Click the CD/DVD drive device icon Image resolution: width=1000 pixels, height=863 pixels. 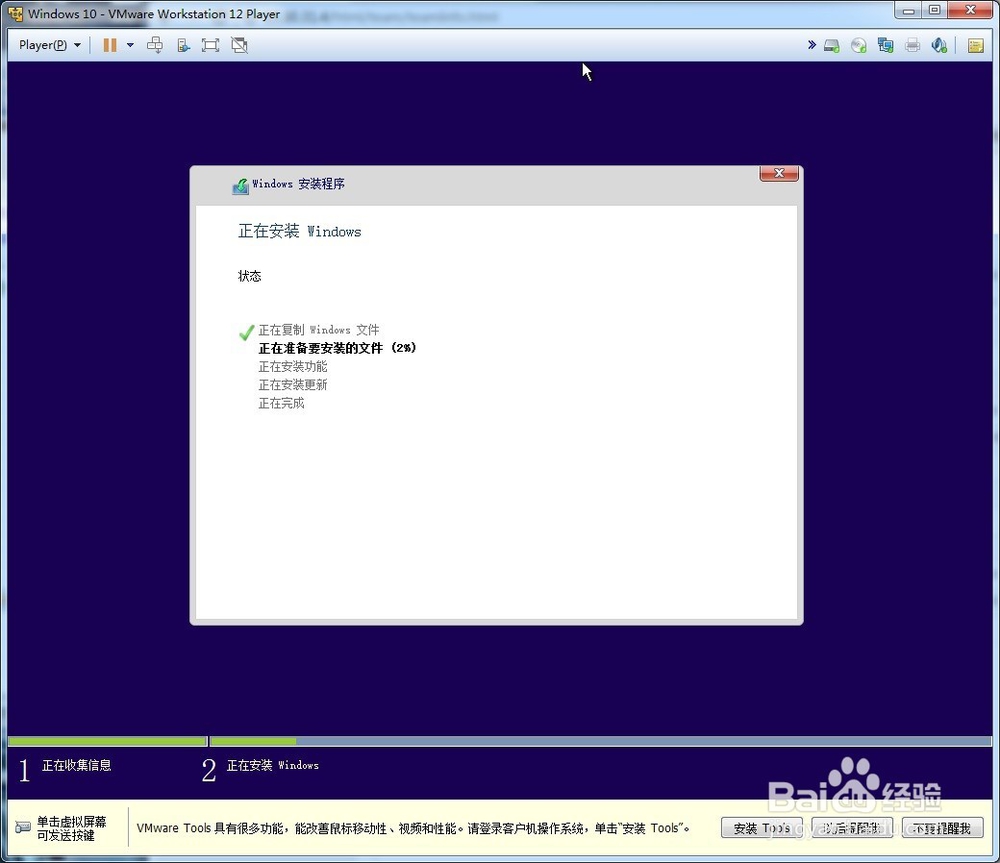click(858, 45)
